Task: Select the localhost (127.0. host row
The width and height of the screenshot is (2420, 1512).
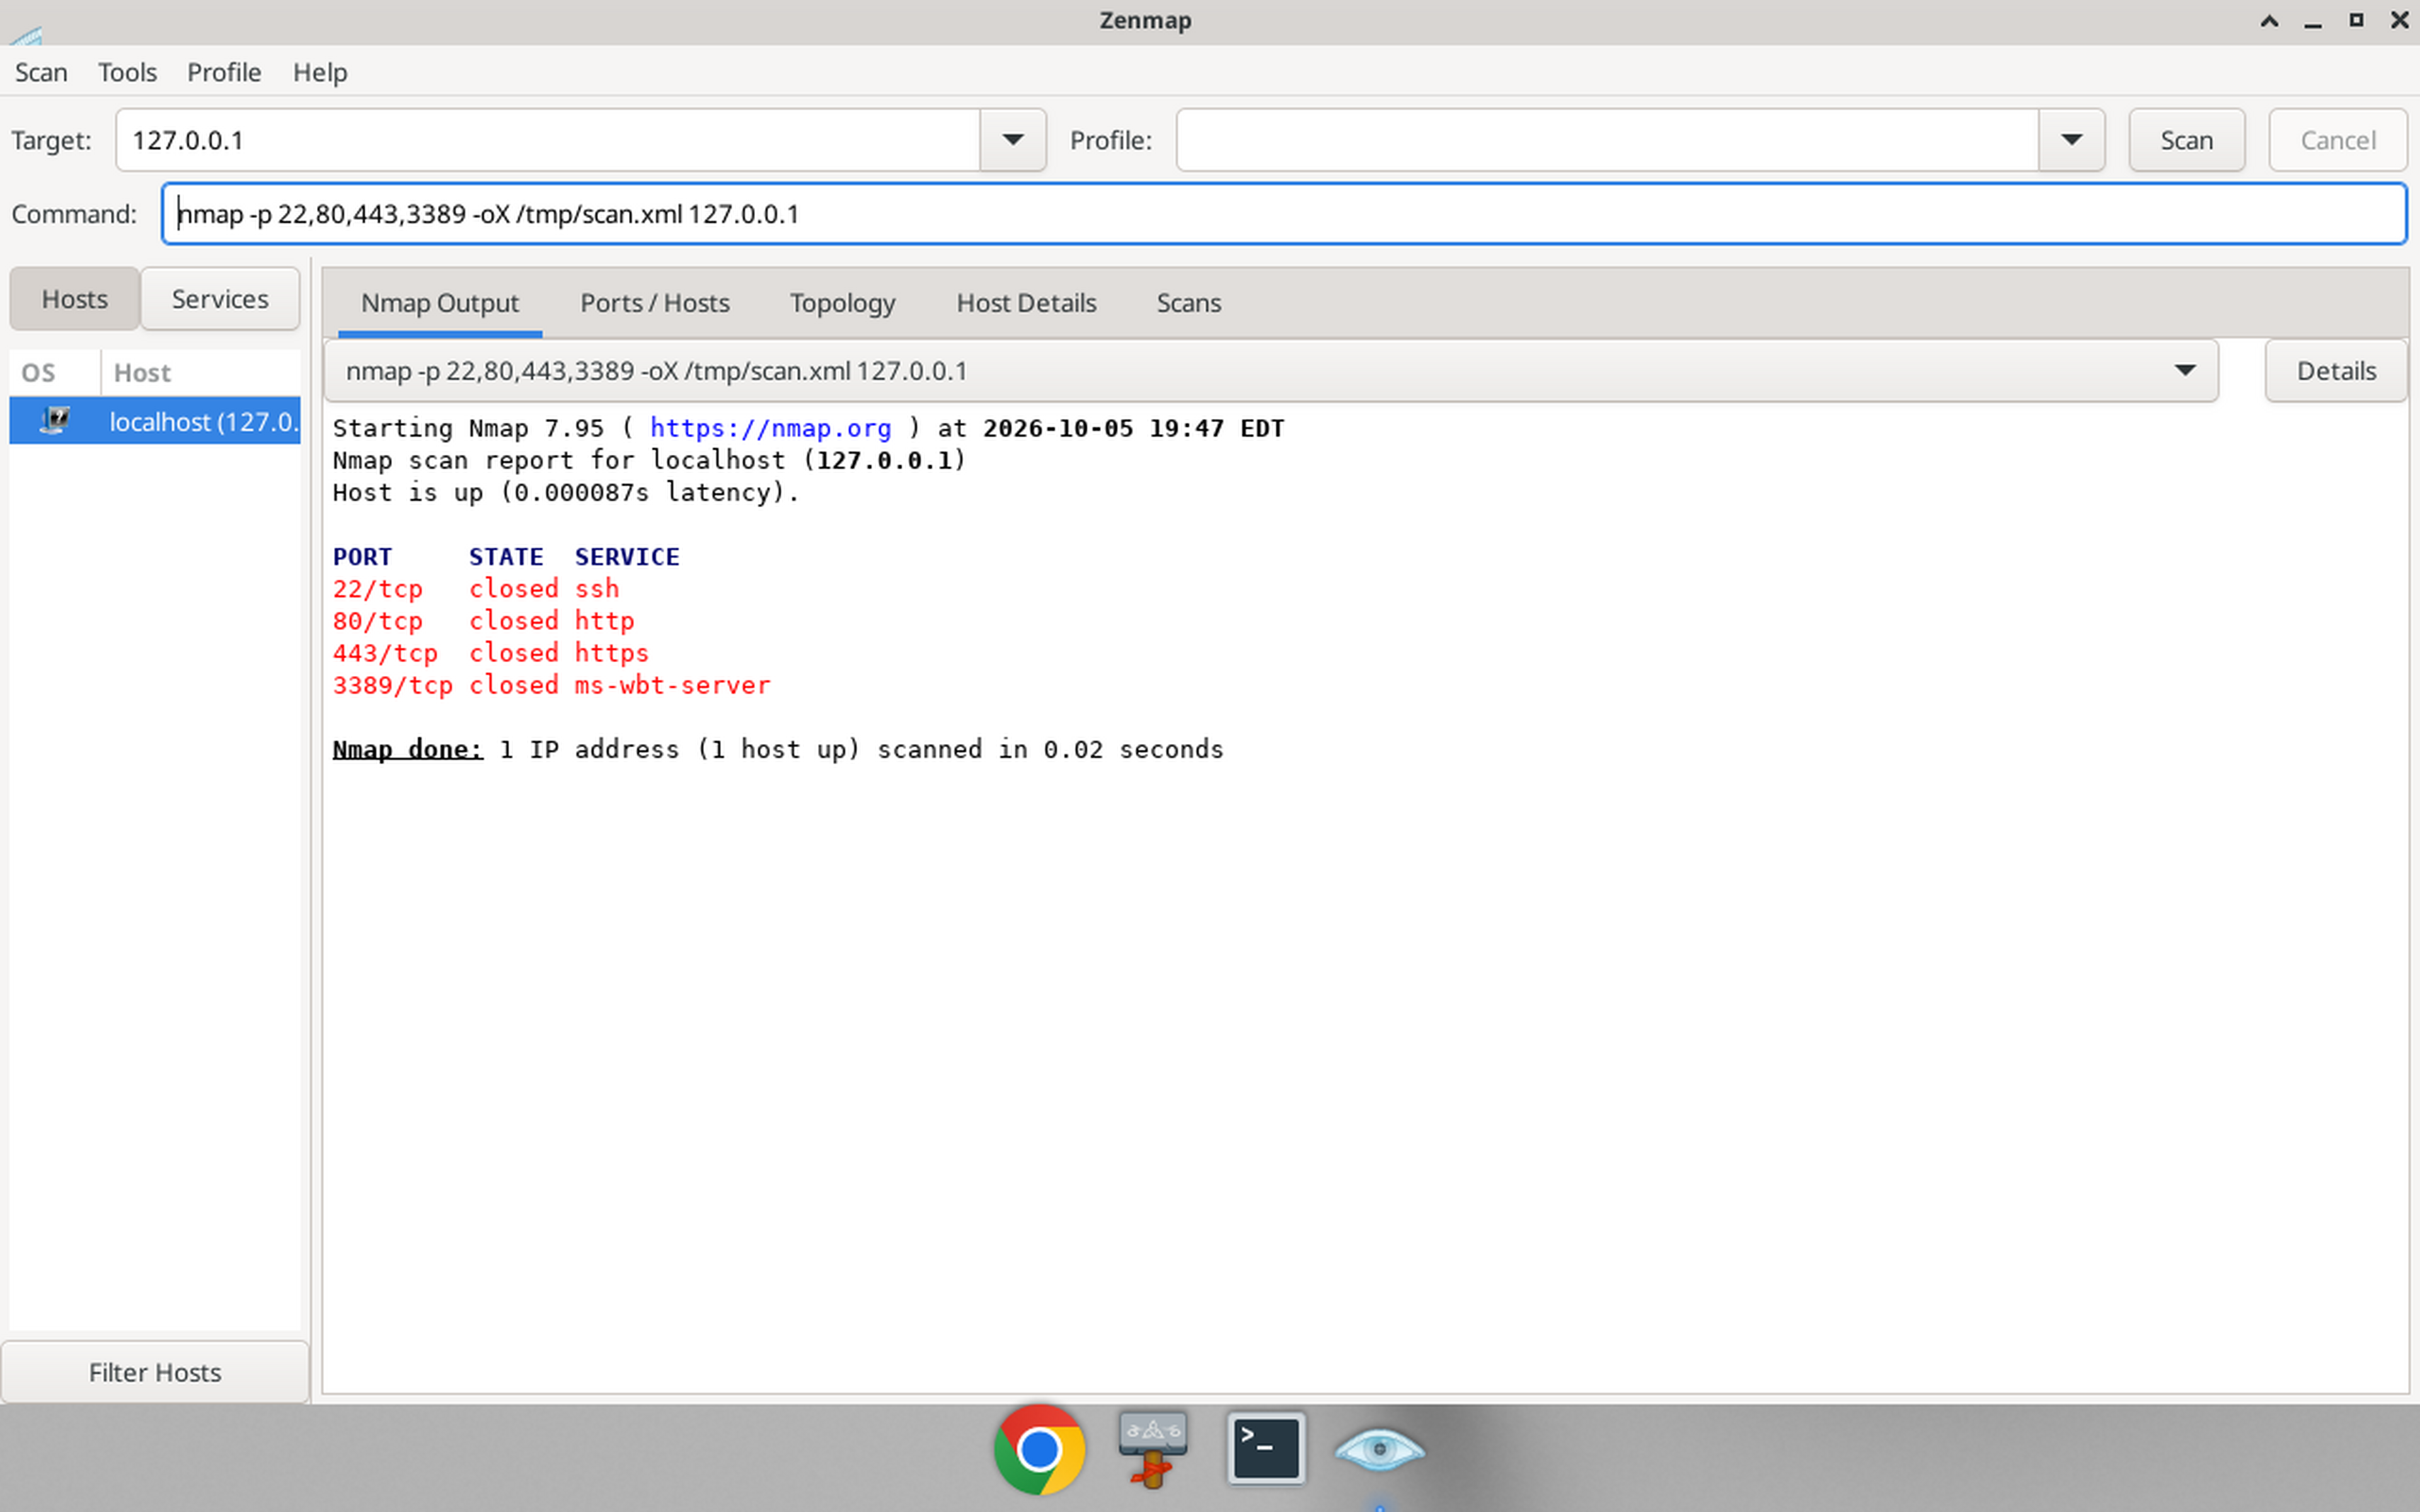Action: (155, 421)
